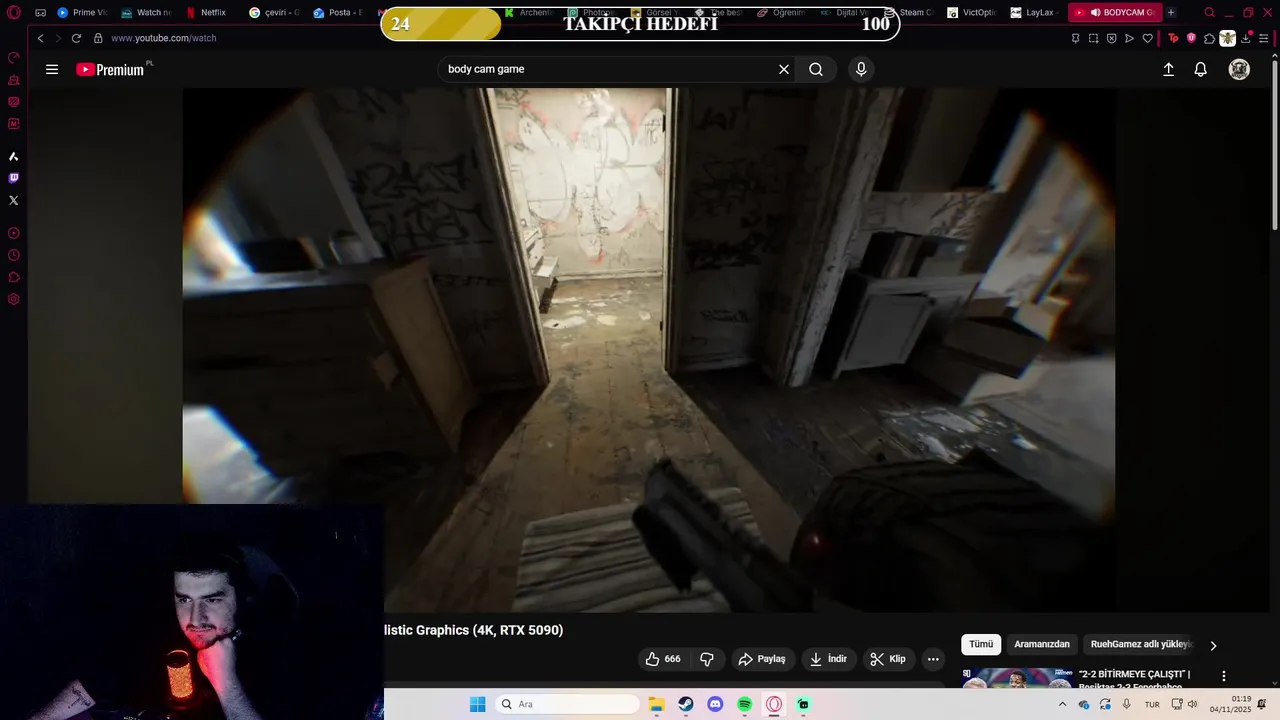1280x720 pixels.
Task: Go forward with the browser forward arrow
Action: pos(57,38)
